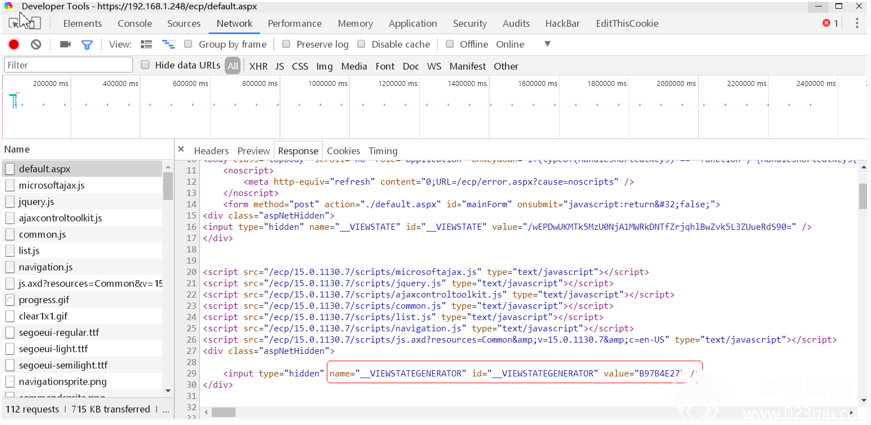Viewport: 871px width, 425px height.
Task: Switch to large request rows view
Action: pos(146,44)
